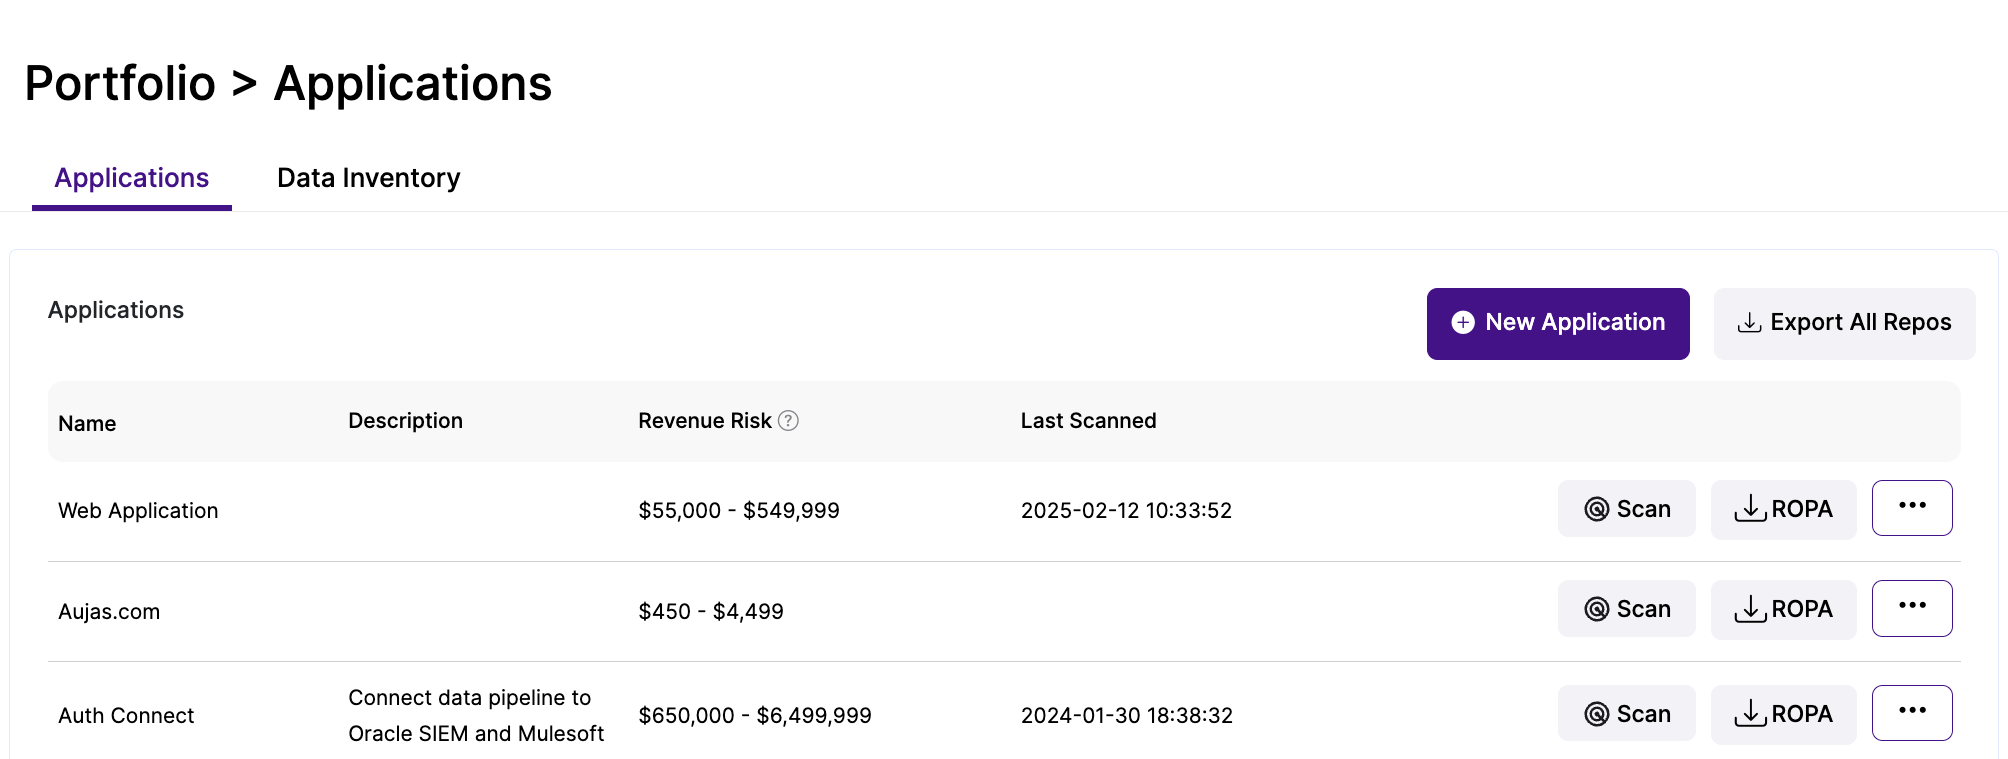Click the Scan target icon for Auth Connect

click(1597, 714)
